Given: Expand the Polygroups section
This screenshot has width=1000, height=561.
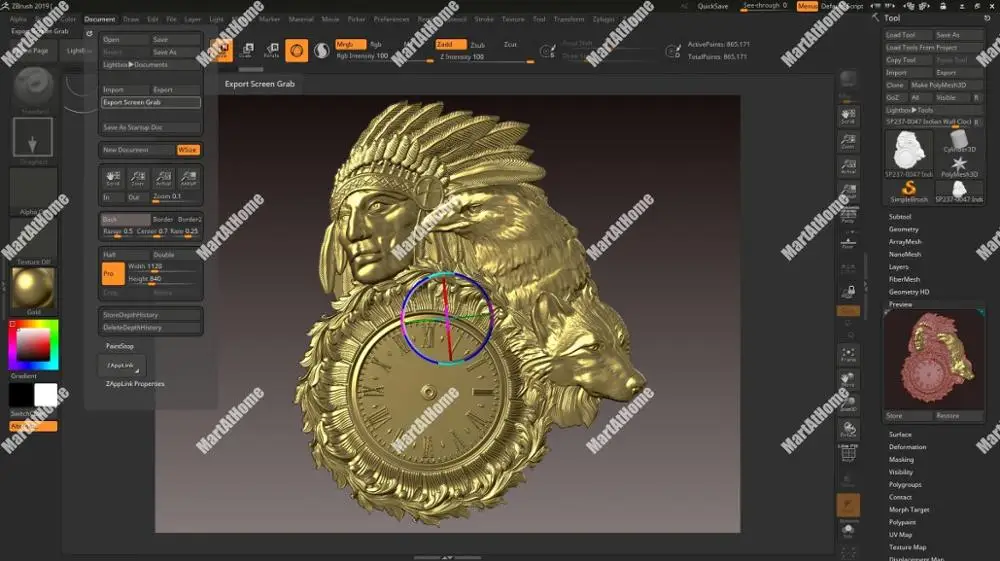Looking at the screenshot, I should click(x=905, y=484).
